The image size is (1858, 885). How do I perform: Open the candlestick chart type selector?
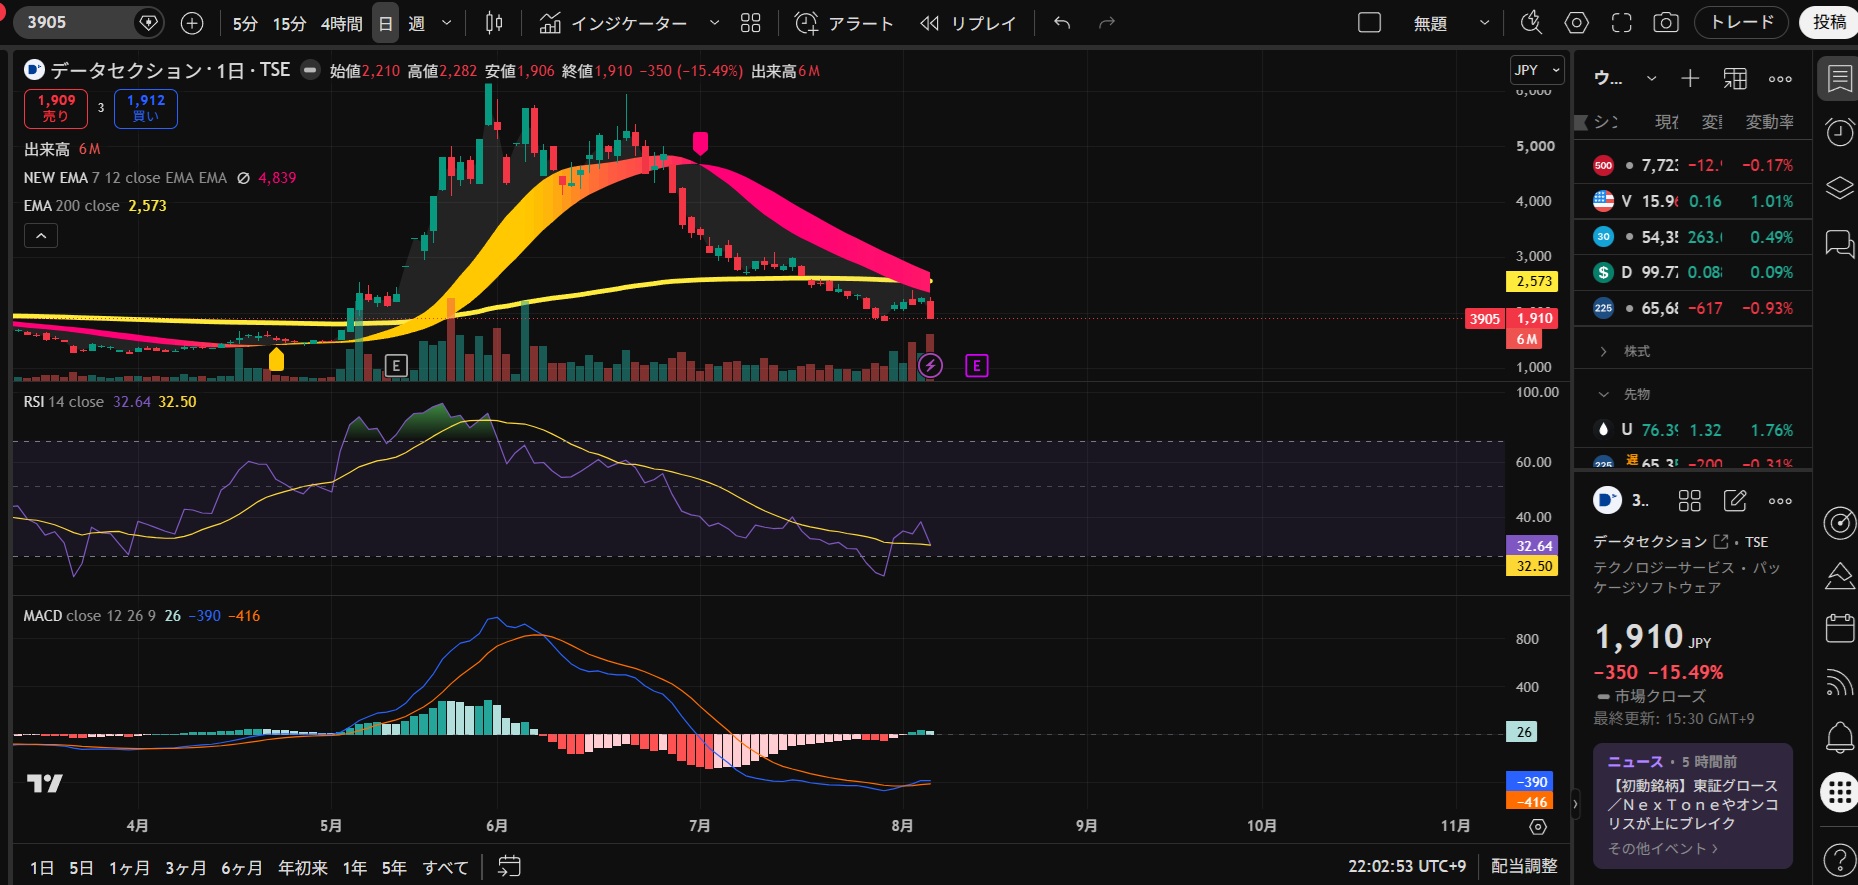pyautogui.click(x=494, y=23)
